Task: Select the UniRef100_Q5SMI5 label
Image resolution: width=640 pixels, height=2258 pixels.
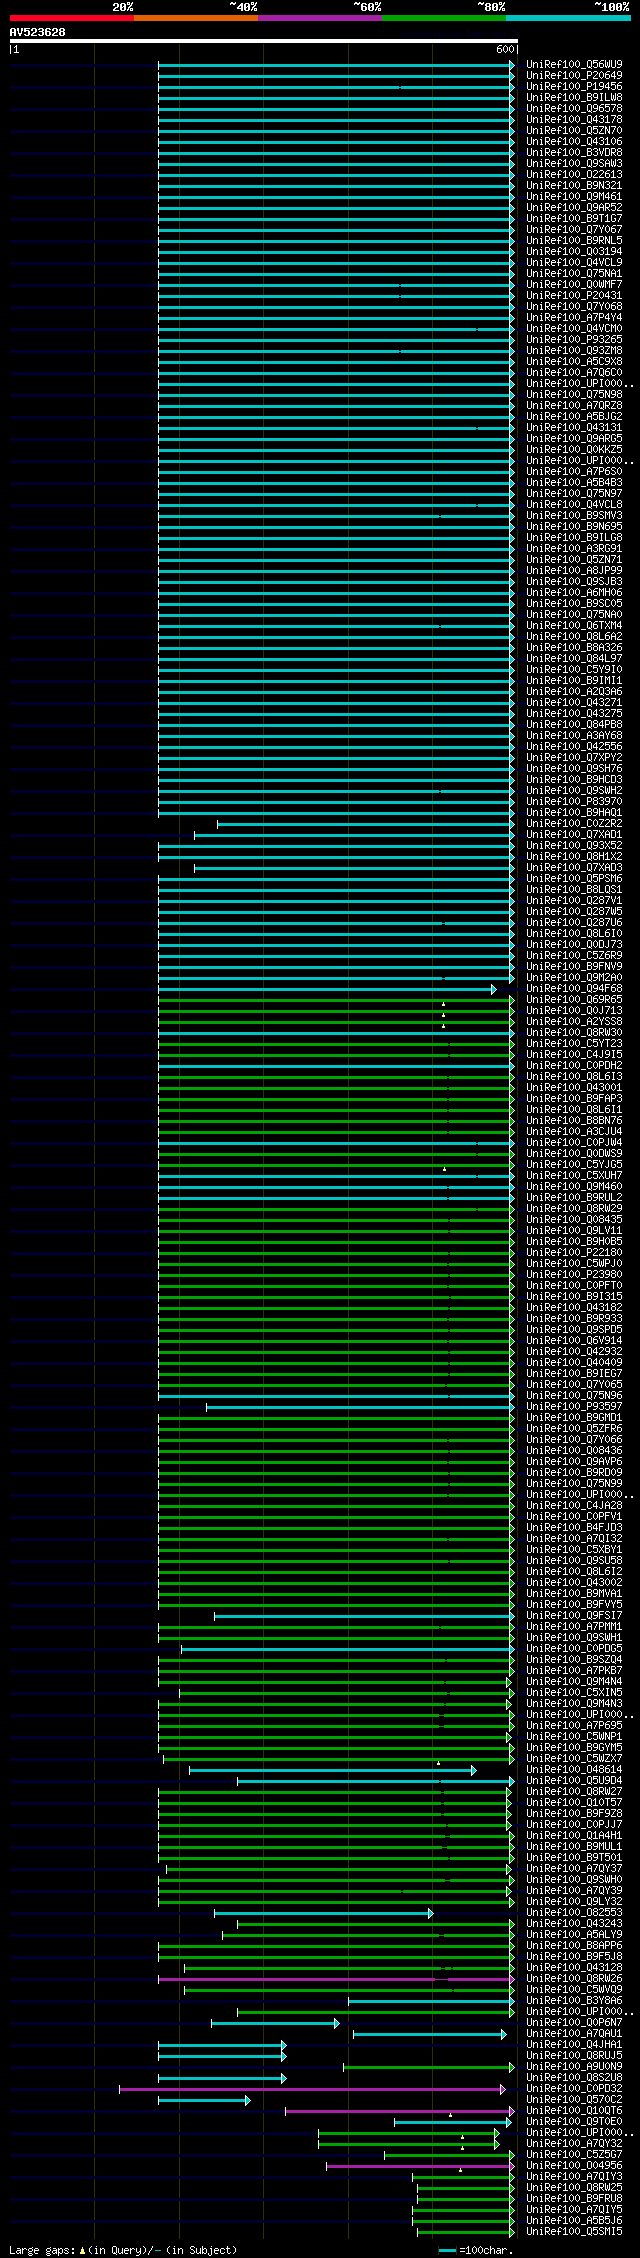Action: [574, 2232]
